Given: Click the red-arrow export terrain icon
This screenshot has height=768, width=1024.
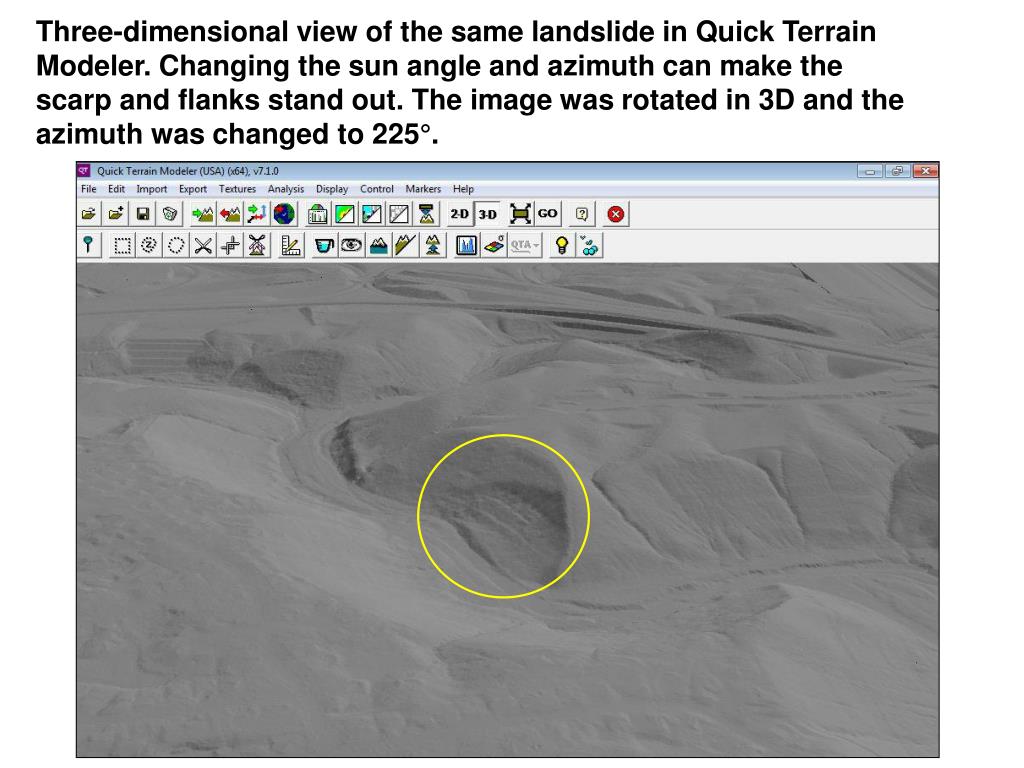Looking at the screenshot, I should tap(230, 214).
